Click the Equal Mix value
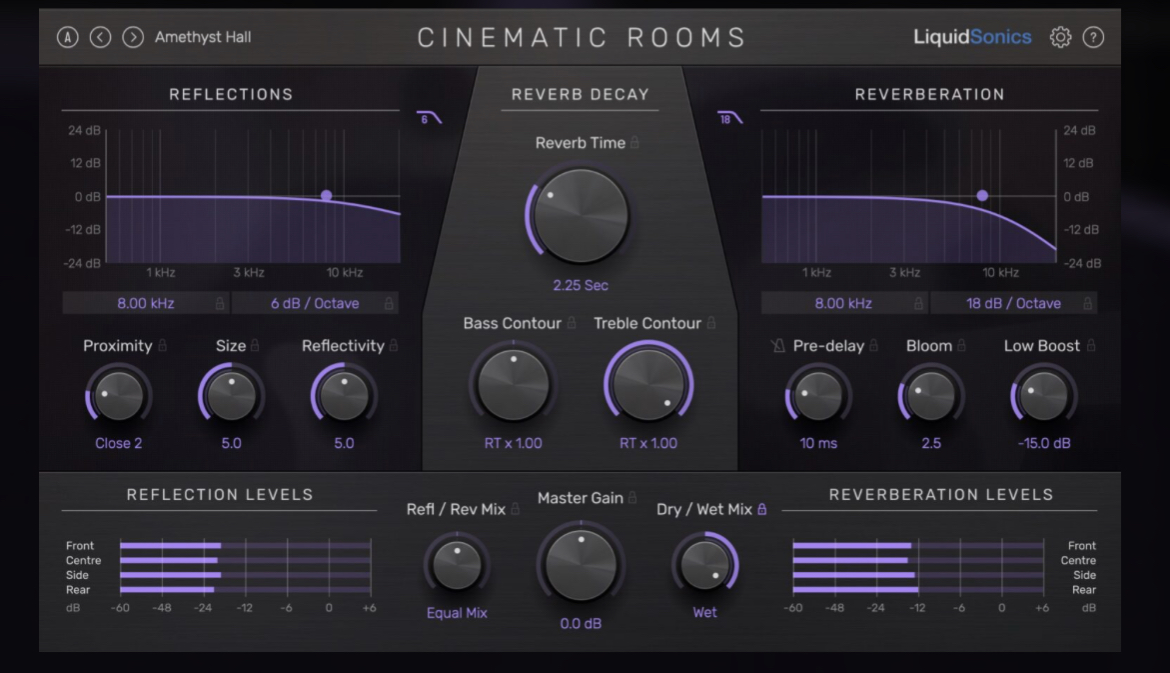Viewport: 1170px width, 673px height. [x=457, y=613]
